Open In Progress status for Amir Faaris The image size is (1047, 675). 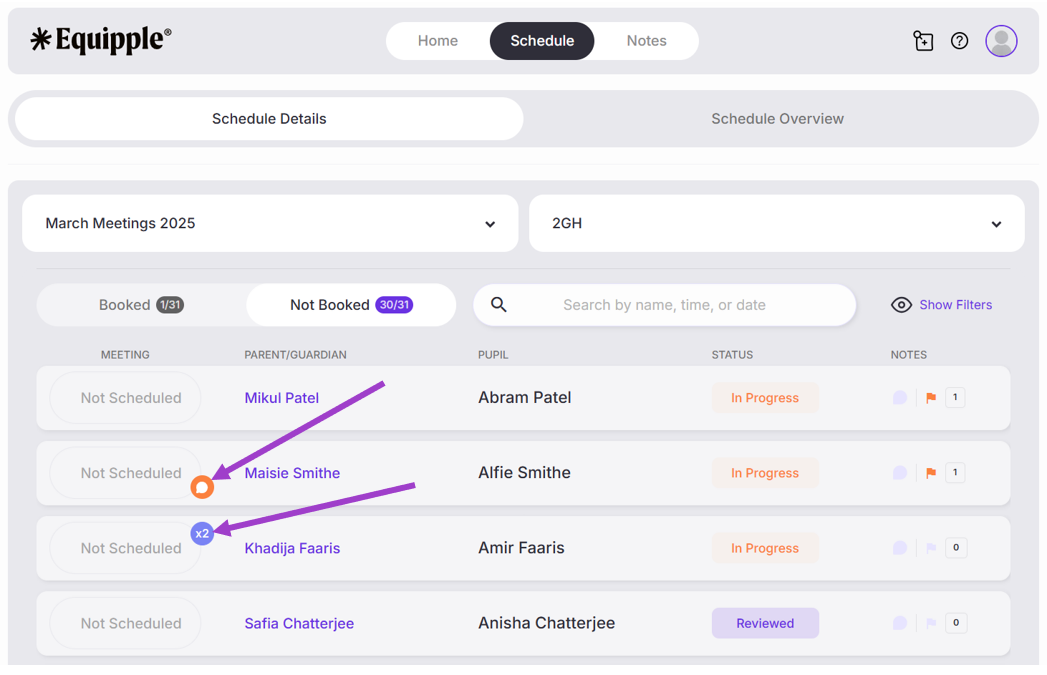coord(765,548)
